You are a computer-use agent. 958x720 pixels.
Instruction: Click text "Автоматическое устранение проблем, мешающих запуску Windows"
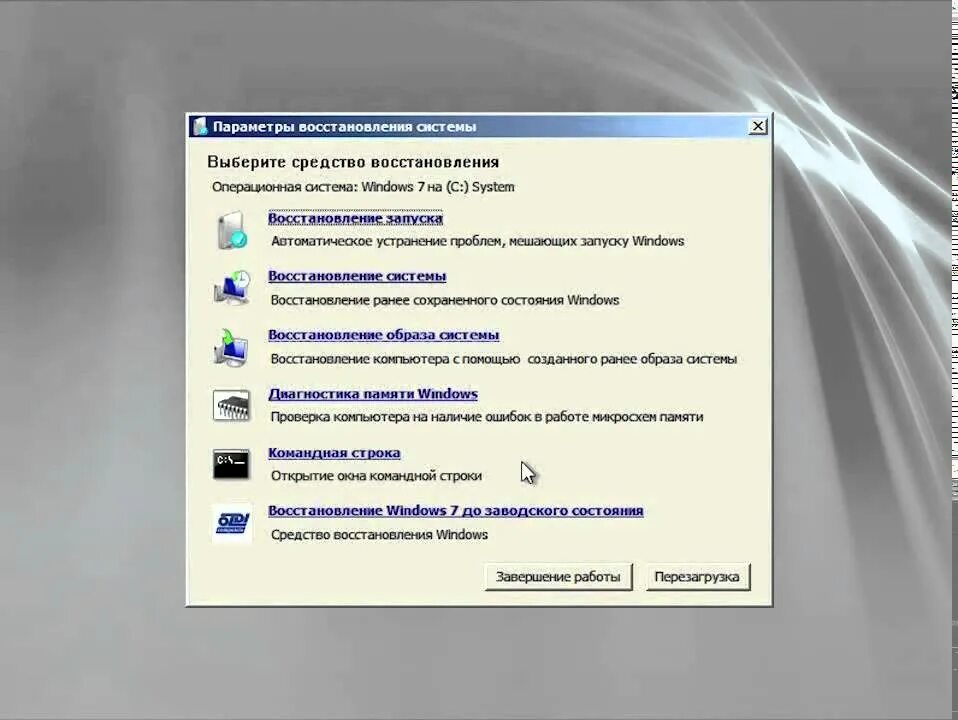(x=477, y=241)
